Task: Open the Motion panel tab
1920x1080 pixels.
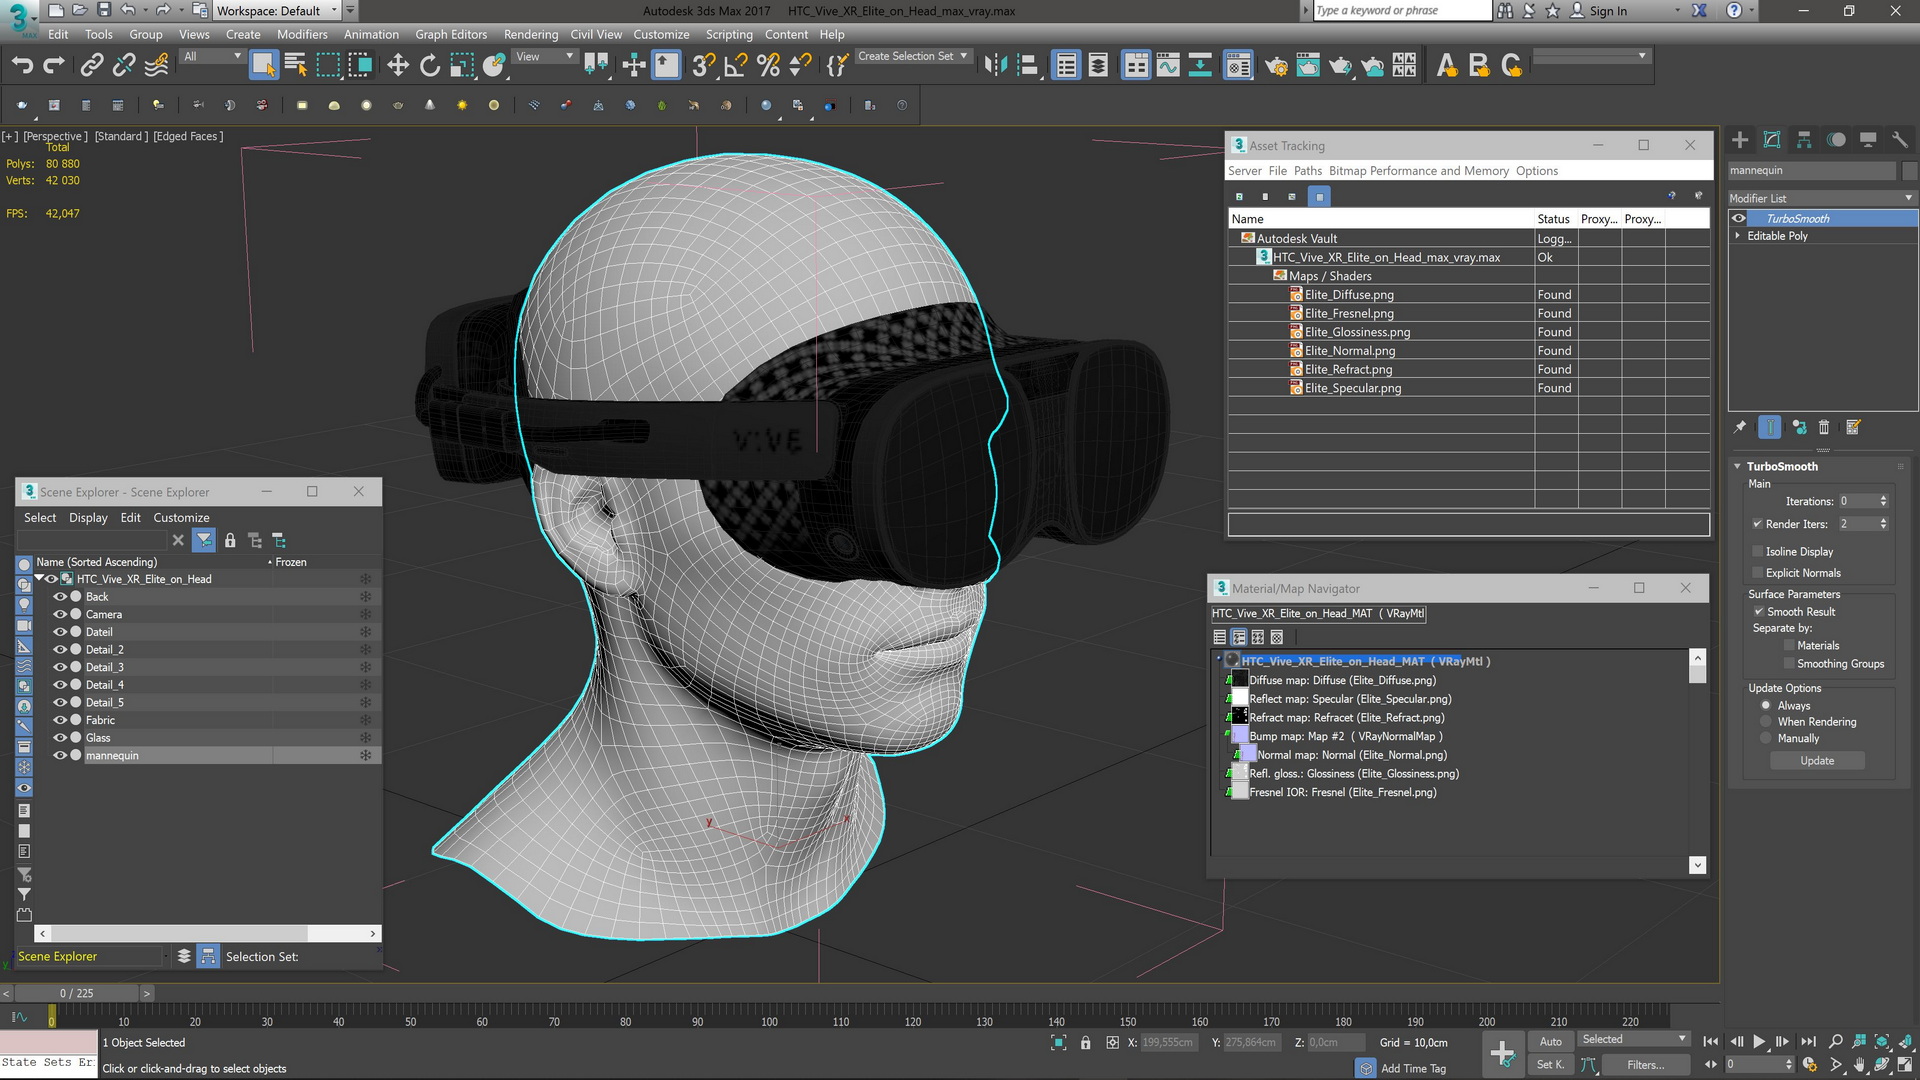Action: pyautogui.click(x=1836, y=140)
